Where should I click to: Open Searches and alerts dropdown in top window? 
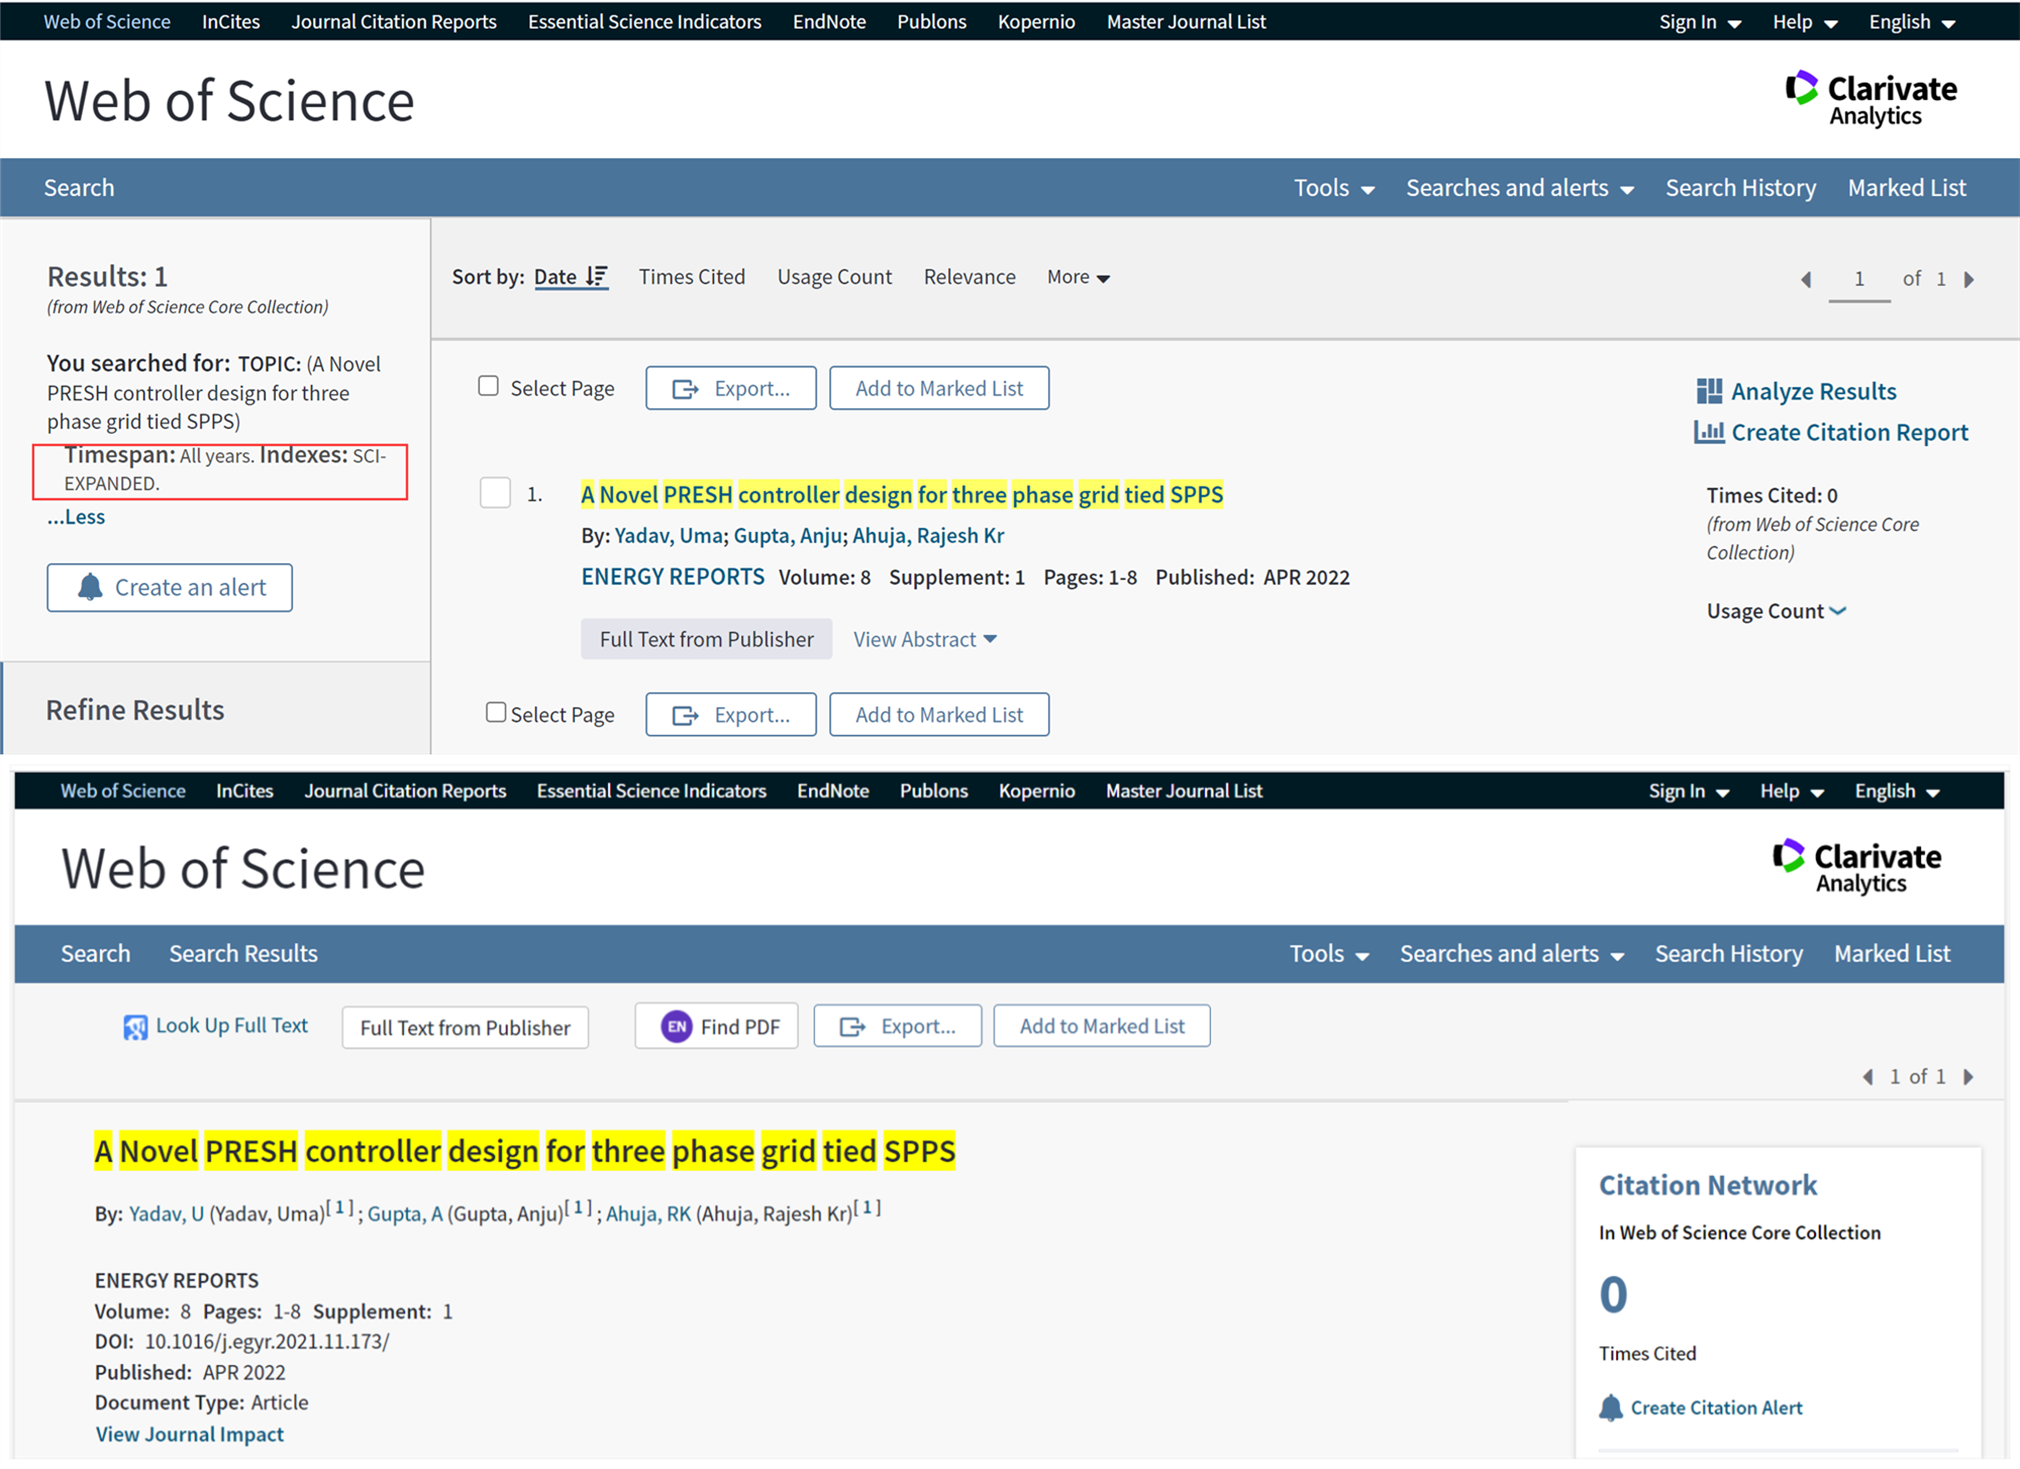(1520, 188)
